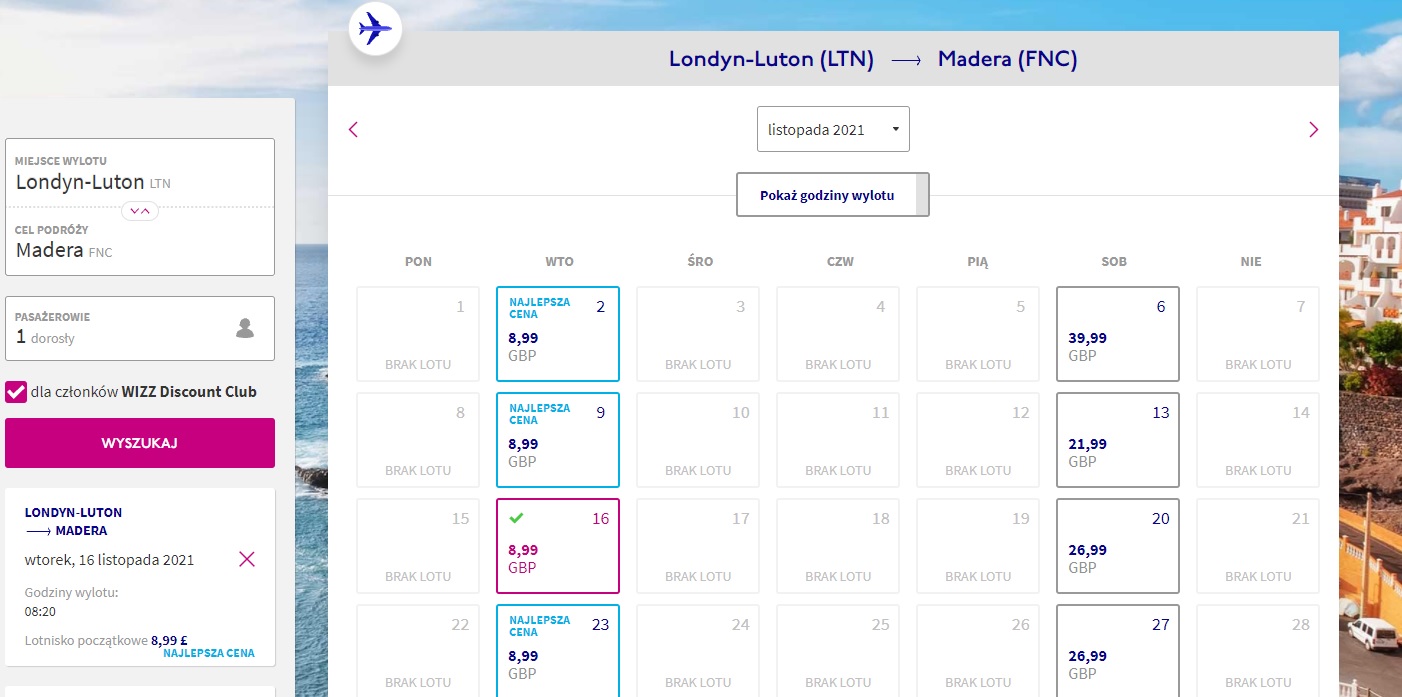Go to next month with right arrow
The width and height of the screenshot is (1402, 697).
click(1313, 129)
